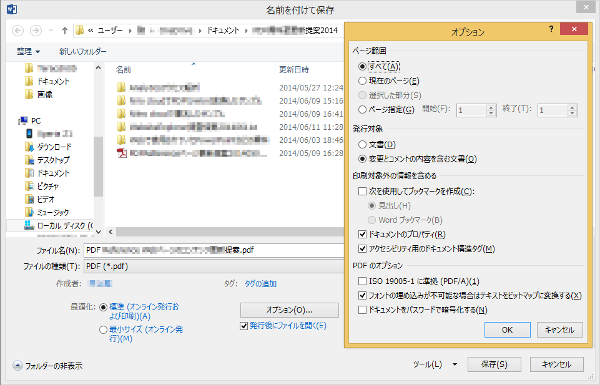
Task: Sort by 更新日時 column header
Action: tap(294, 70)
